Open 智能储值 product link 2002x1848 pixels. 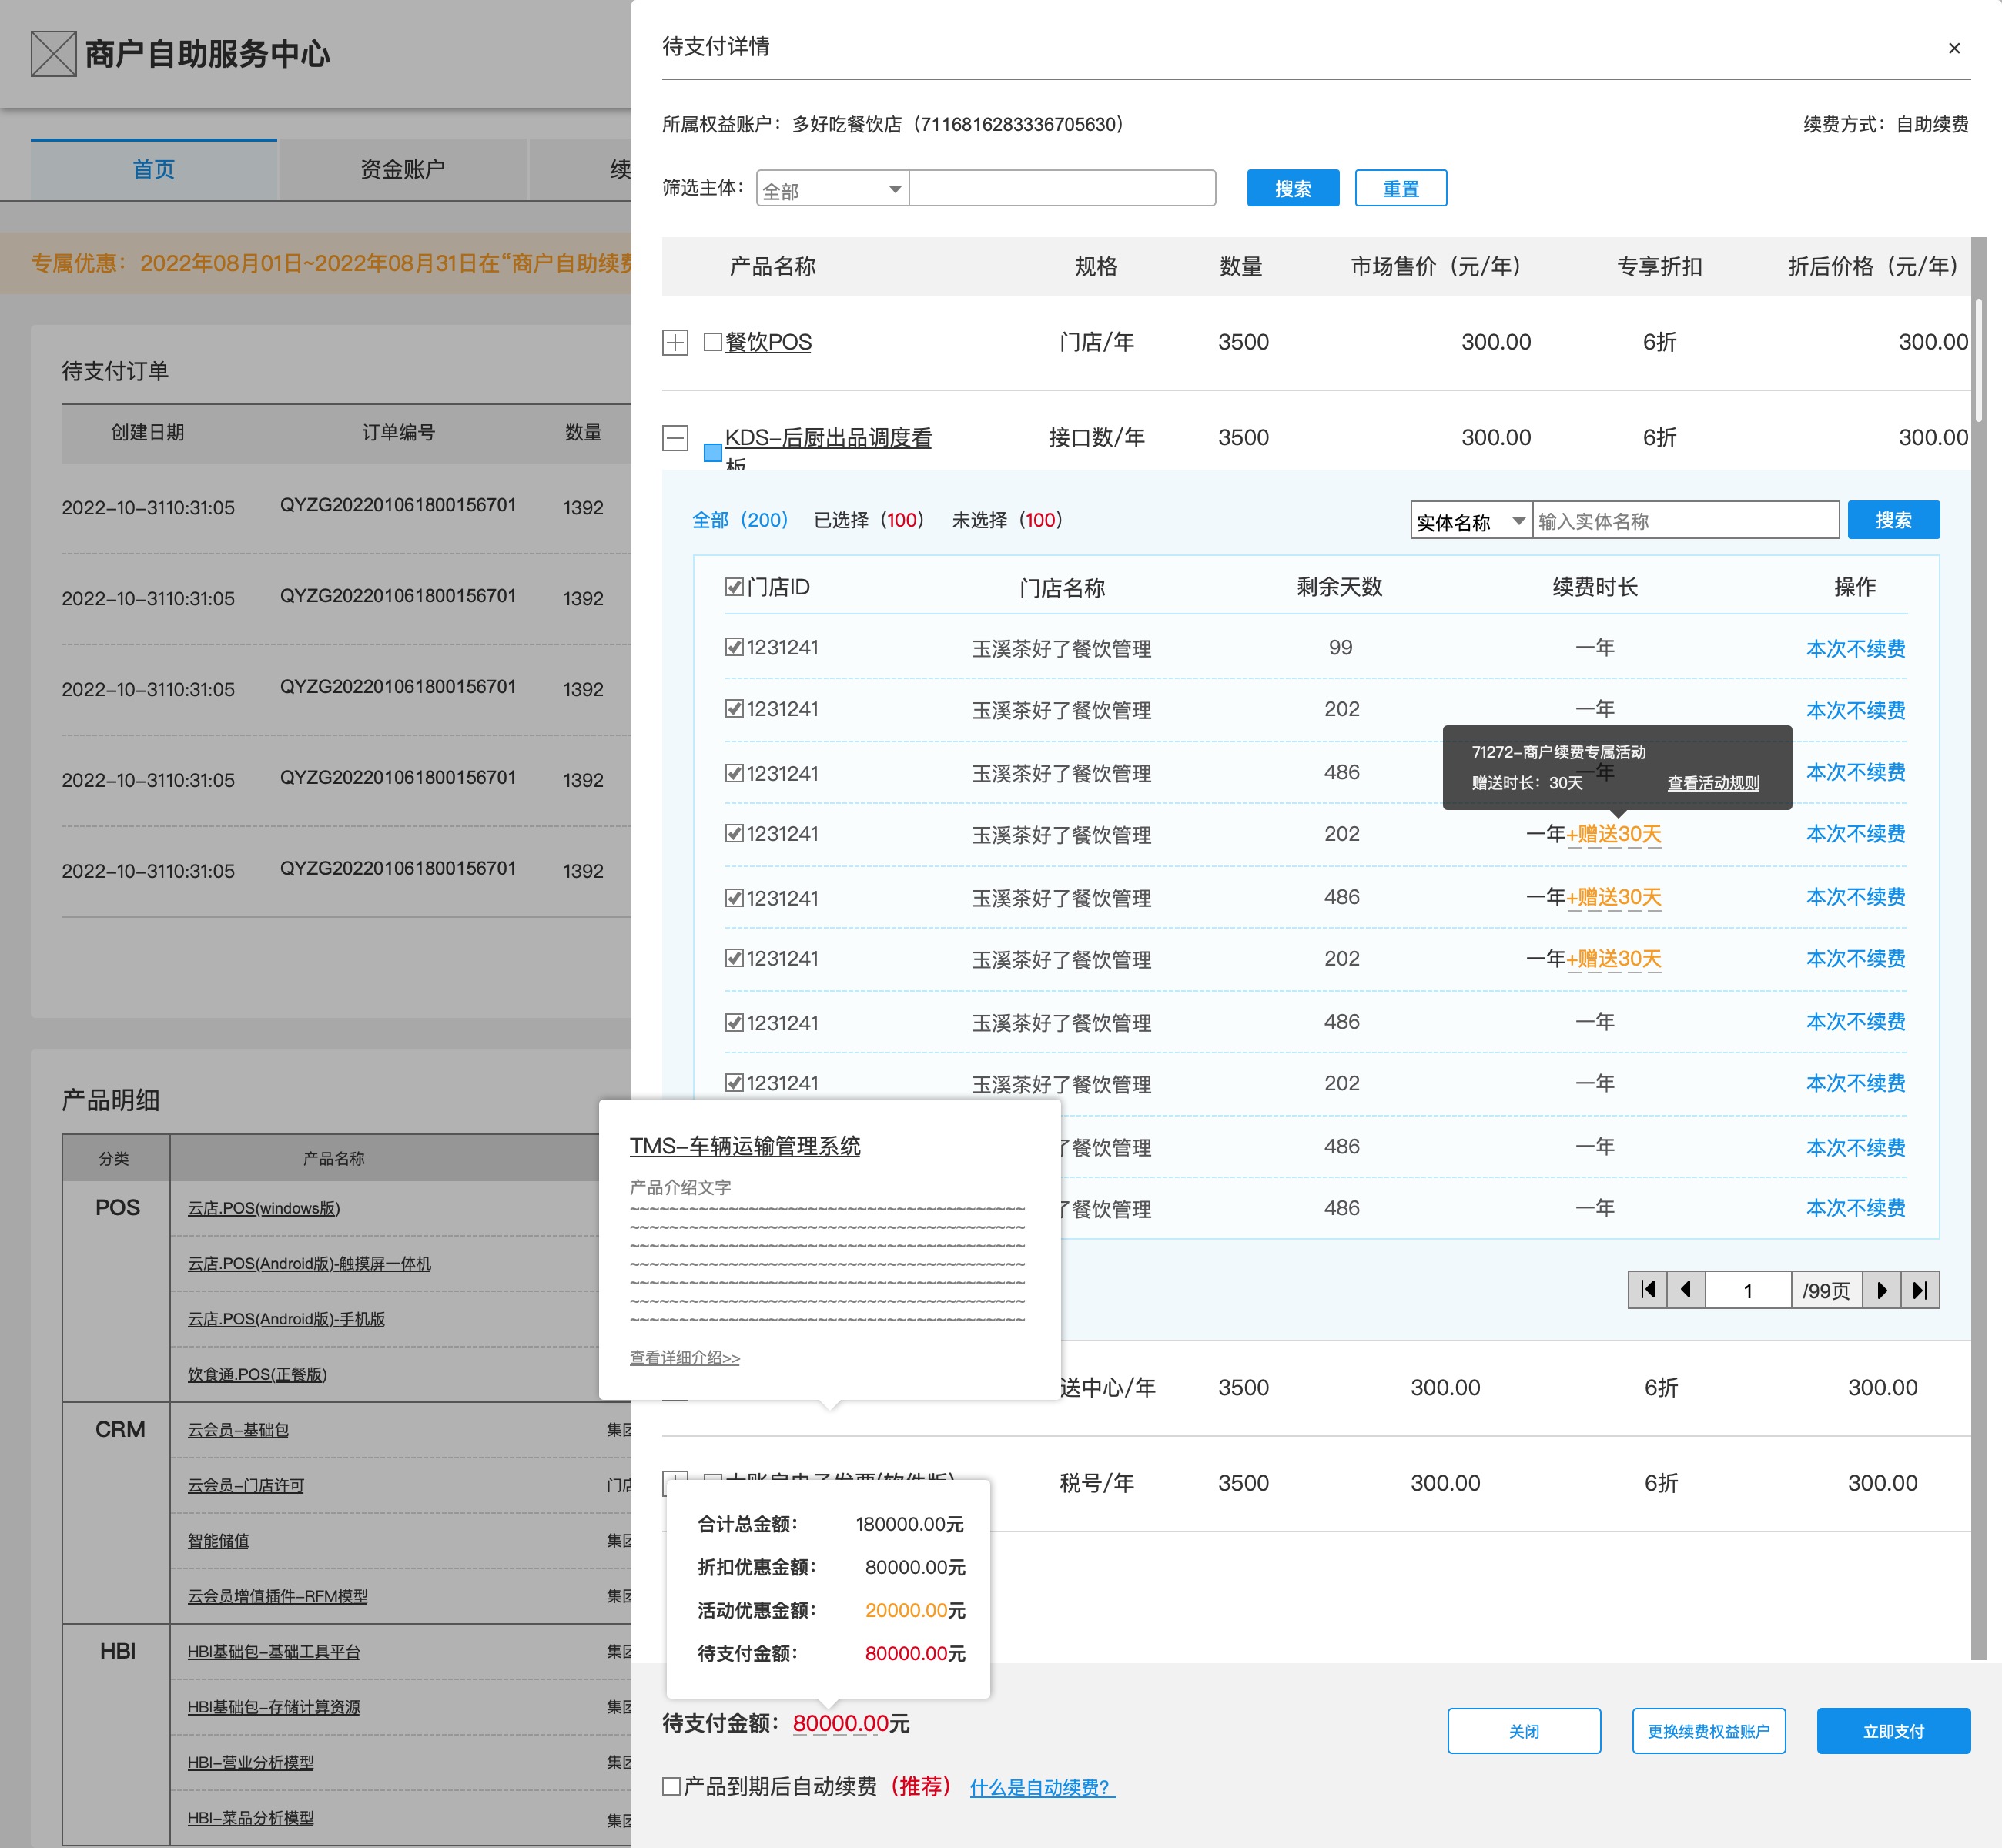[x=218, y=1541]
